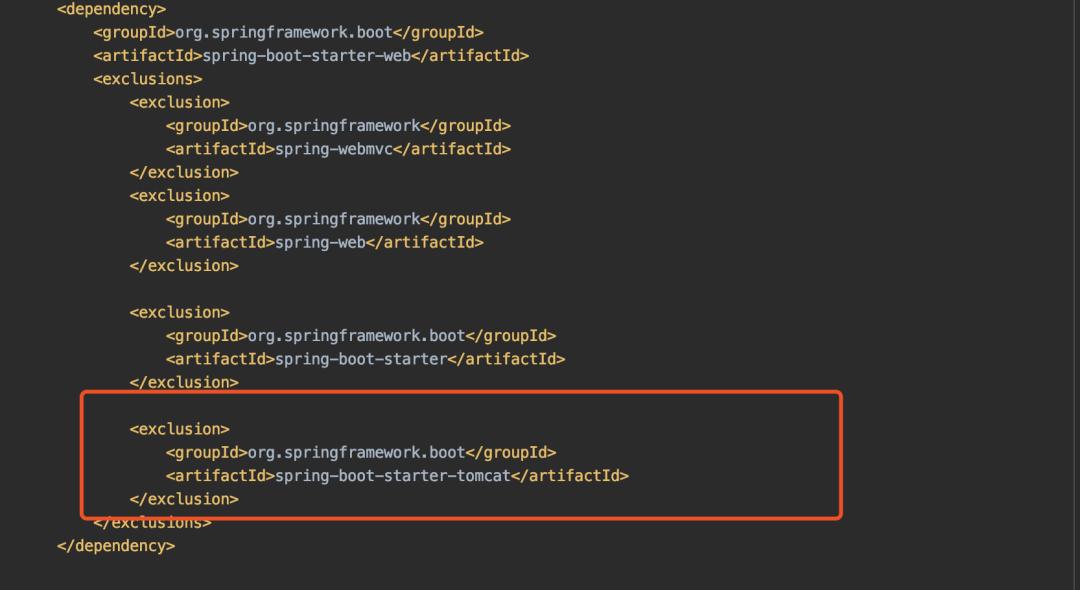Click the artifactId line with value spring-boot-starter
This screenshot has width=1080, height=590.
click(365, 359)
